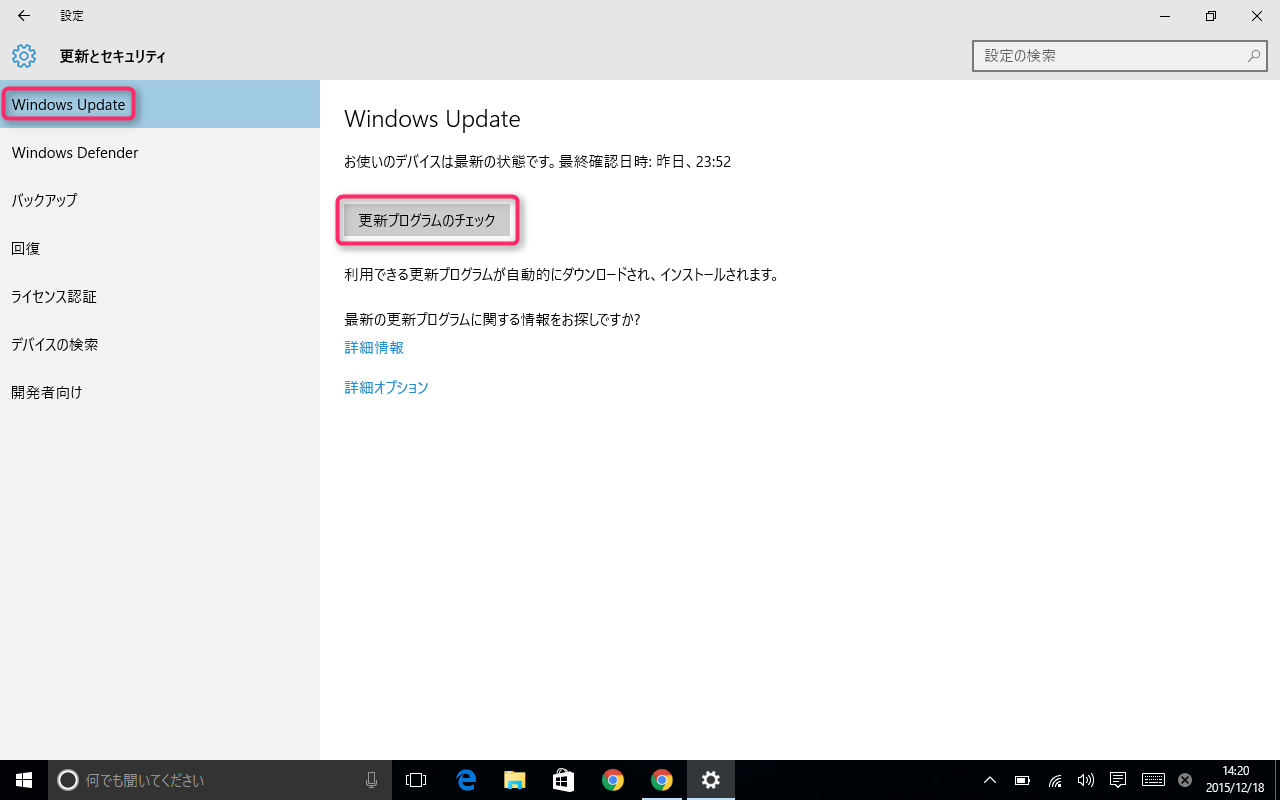The image size is (1280, 800).
Task: Click the 更新プログラムのチェック button
Action: 427,220
